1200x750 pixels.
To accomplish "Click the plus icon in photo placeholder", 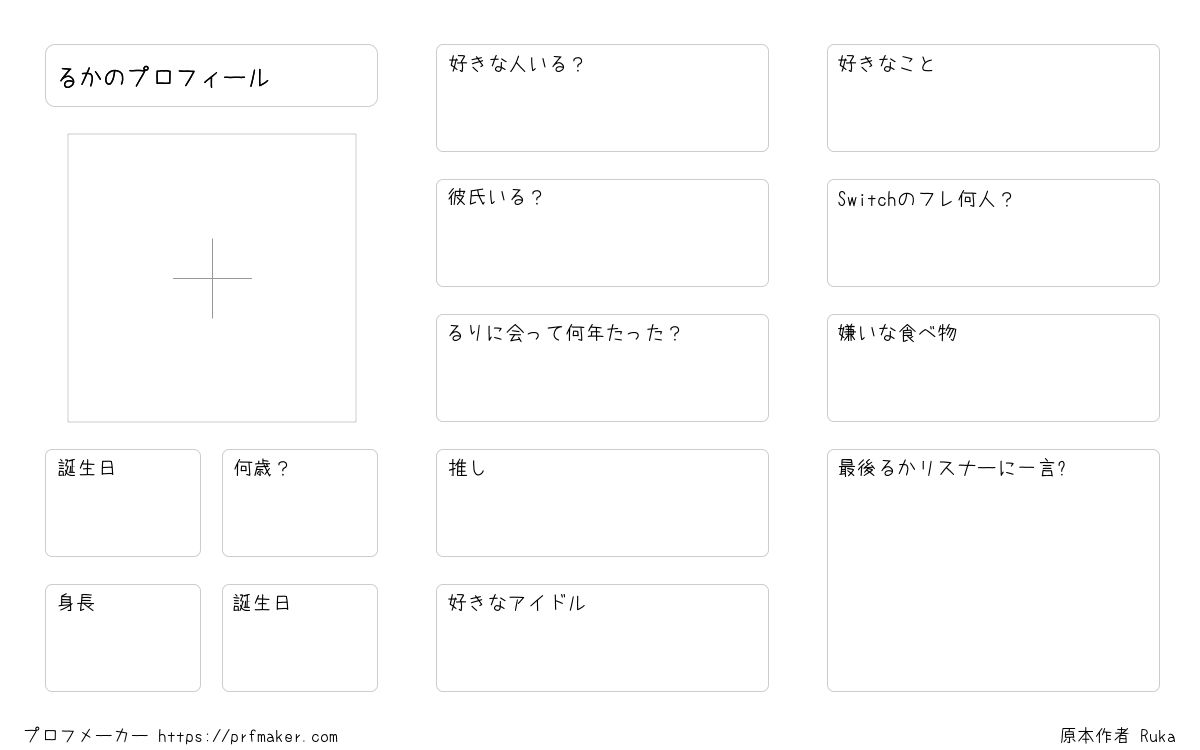I will pyautogui.click(x=212, y=278).
